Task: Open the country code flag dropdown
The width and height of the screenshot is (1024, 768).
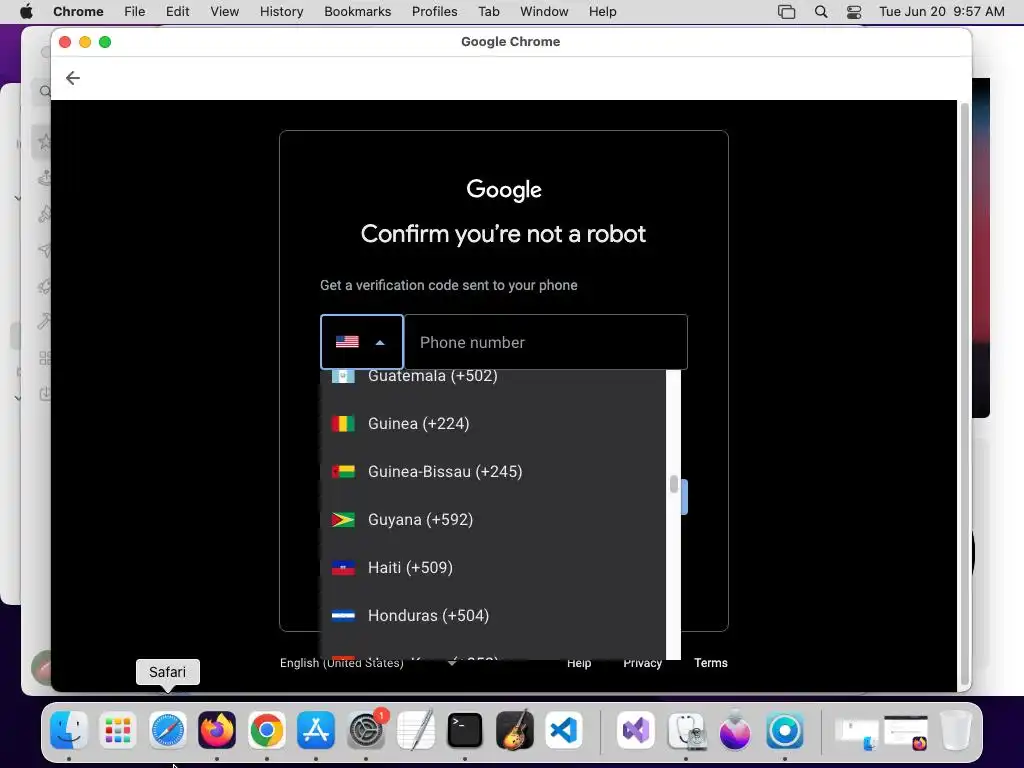Action: click(362, 342)
